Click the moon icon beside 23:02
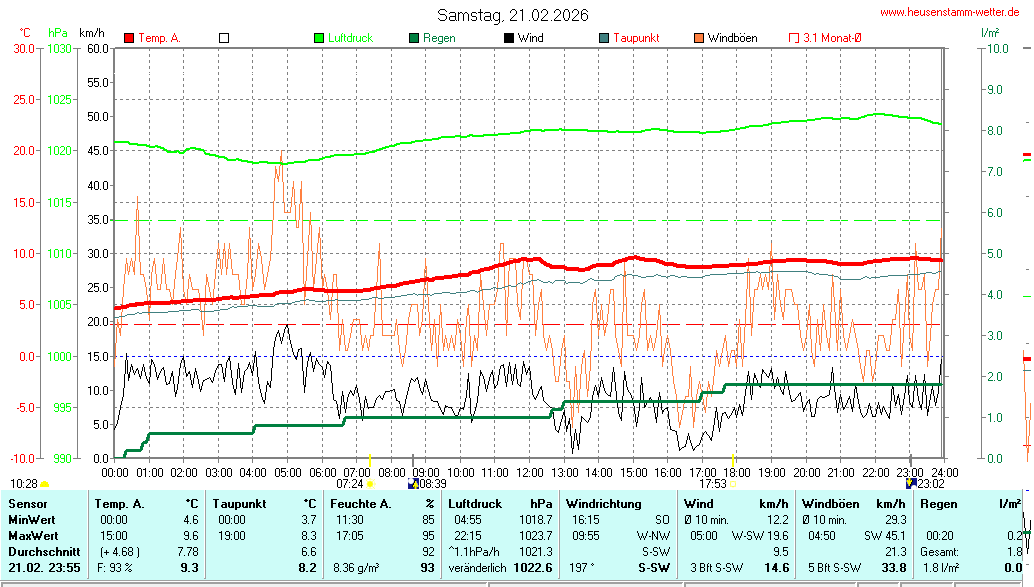 pos(911,483)
